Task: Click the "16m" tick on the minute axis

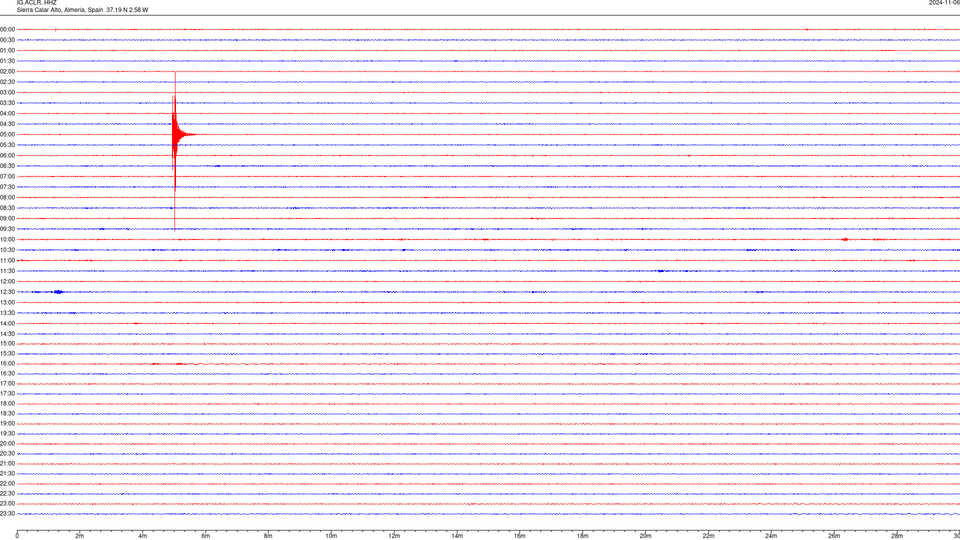Action: pyautogui.click(x=520, y=536)
